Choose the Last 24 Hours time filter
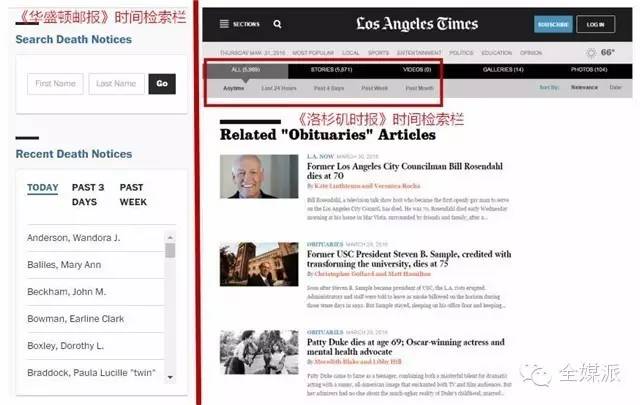The width and height of the screenshot is (640, 405). 279,88
